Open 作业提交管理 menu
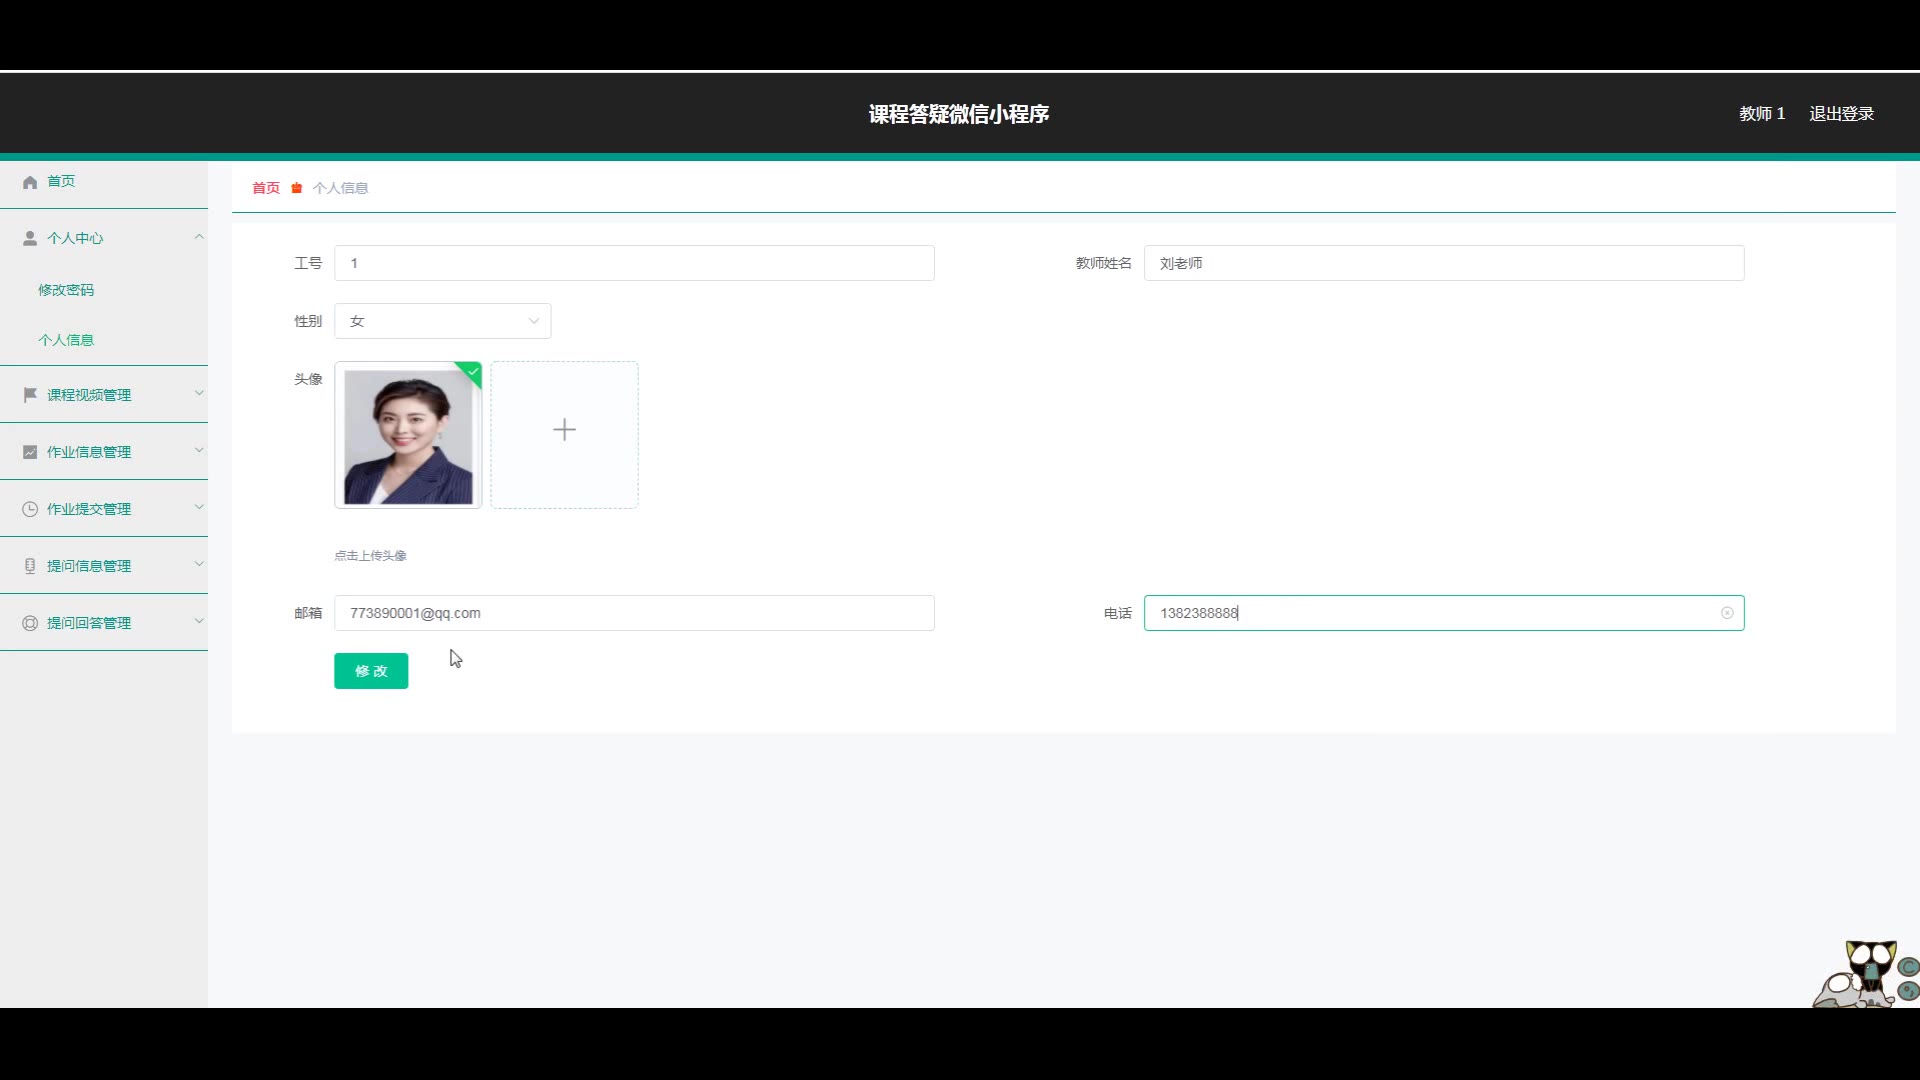 (x=104, y=509)
